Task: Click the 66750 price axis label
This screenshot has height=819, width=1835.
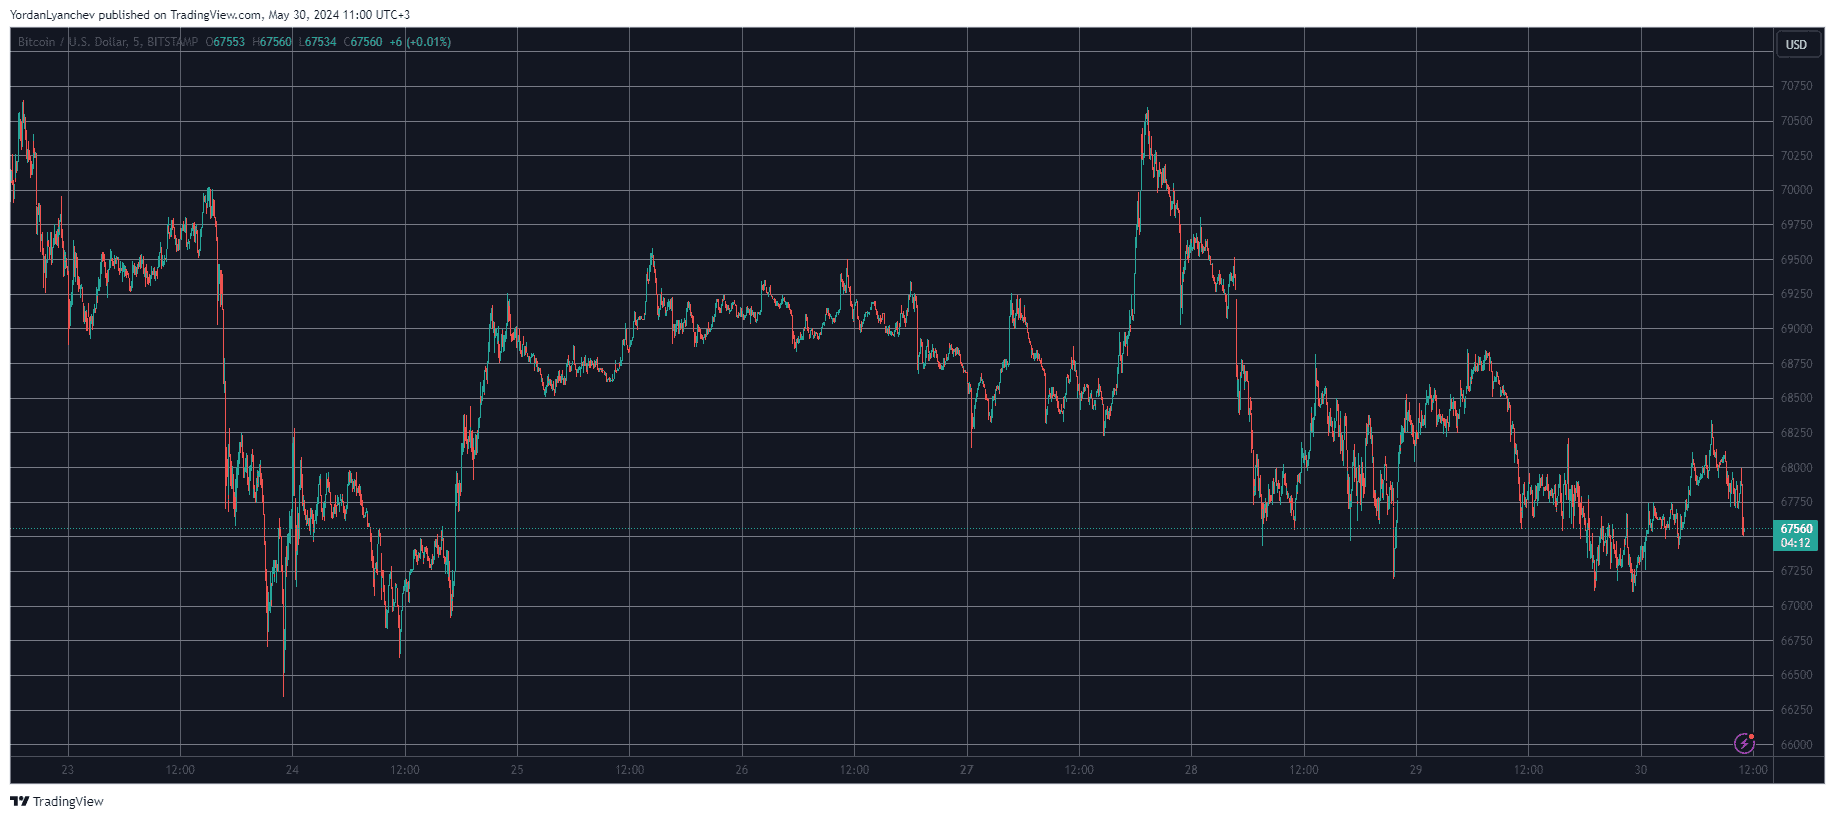Action: 1796,641
